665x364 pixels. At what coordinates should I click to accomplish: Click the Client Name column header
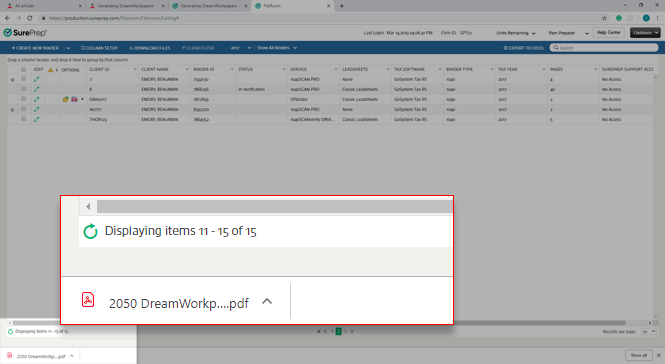155,70
